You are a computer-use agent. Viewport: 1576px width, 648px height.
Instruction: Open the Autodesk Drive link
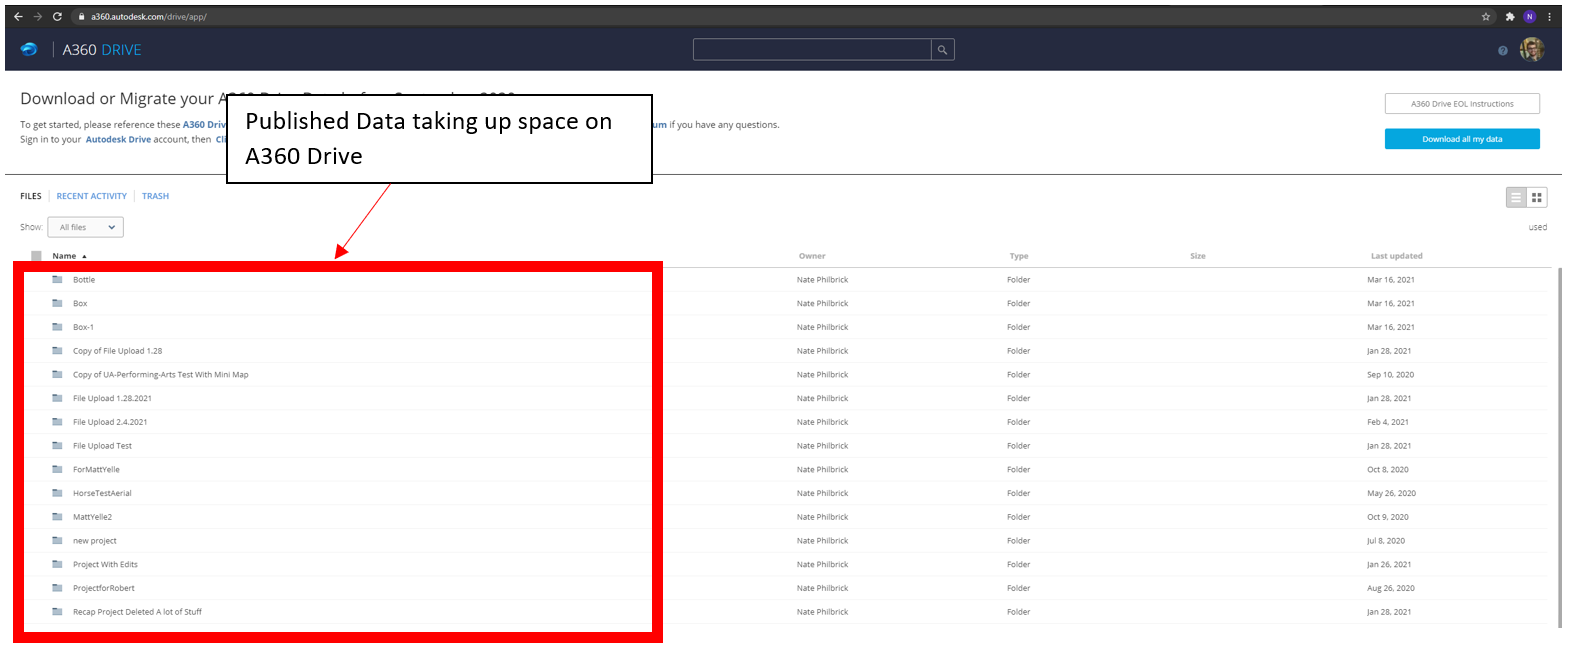118,140
